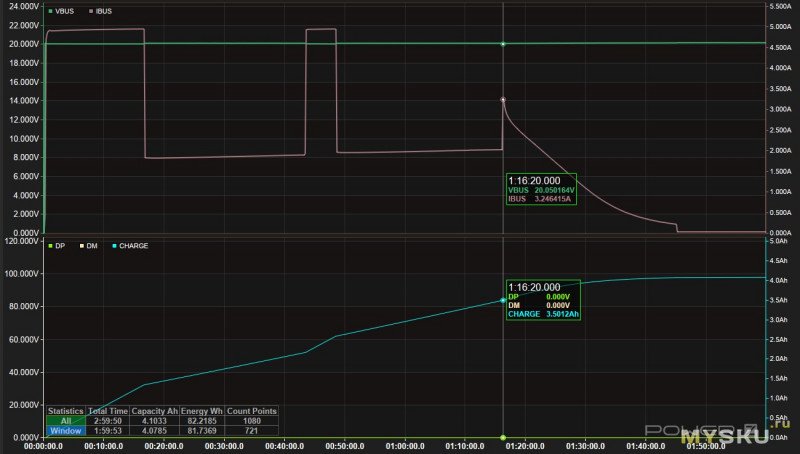Viewport: 800px width, 454px height.
Task: Click the upper tooltip showing VBUS 20.050164V
Action: 541,190
